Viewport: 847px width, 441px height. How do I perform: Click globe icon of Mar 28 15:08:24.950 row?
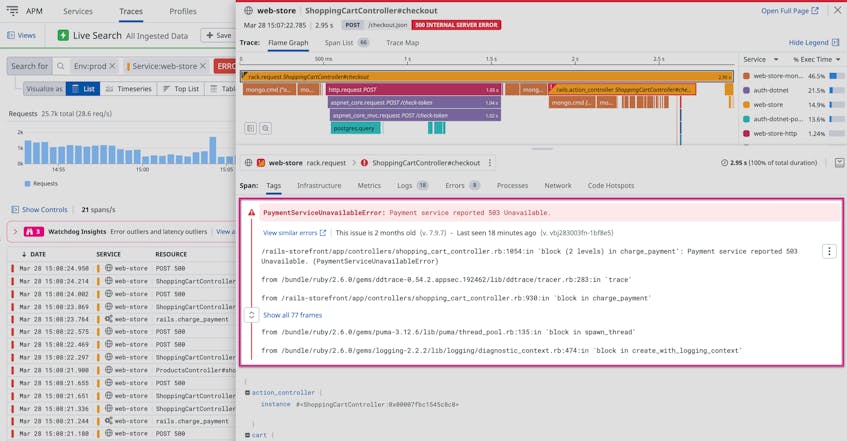(x=109, y=268)
